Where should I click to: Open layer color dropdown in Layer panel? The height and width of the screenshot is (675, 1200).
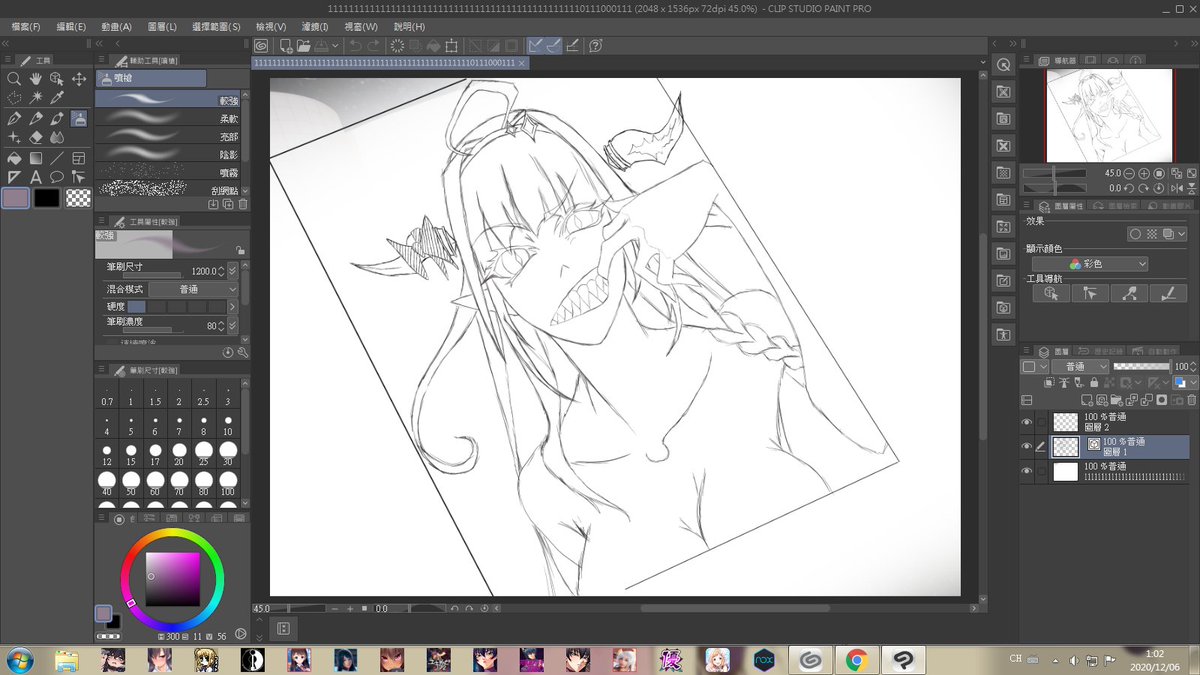point(1185,382)
